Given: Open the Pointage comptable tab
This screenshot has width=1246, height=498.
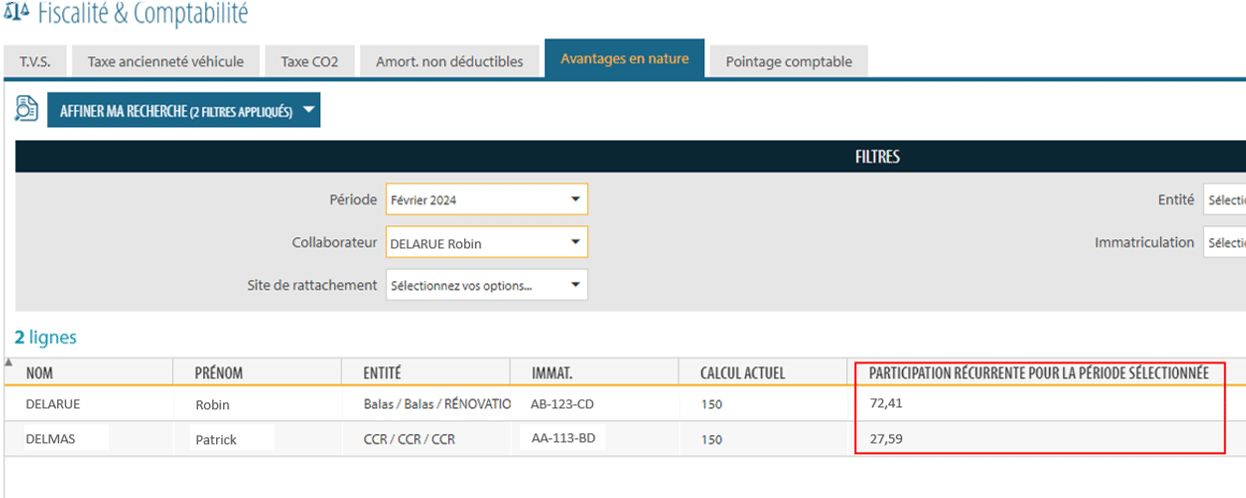Looking at the screenshot, I should click(788, 62).
